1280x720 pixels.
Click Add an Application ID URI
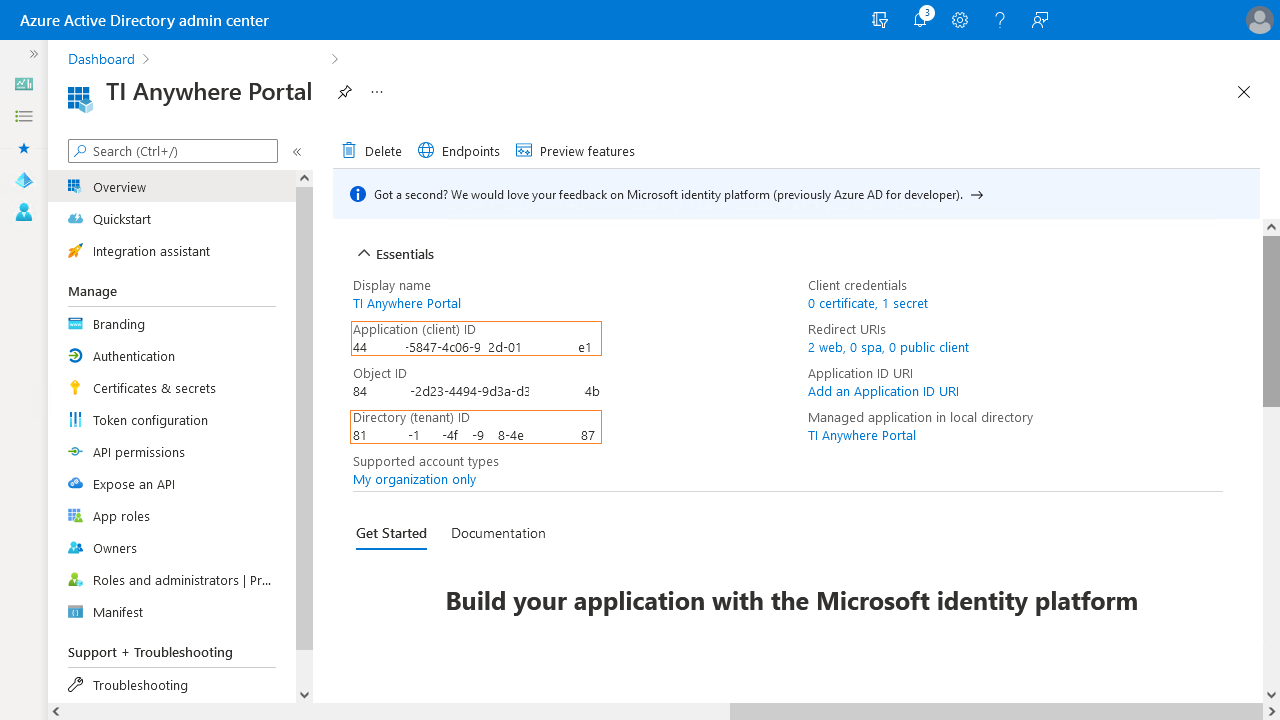[x=883, y=391]
